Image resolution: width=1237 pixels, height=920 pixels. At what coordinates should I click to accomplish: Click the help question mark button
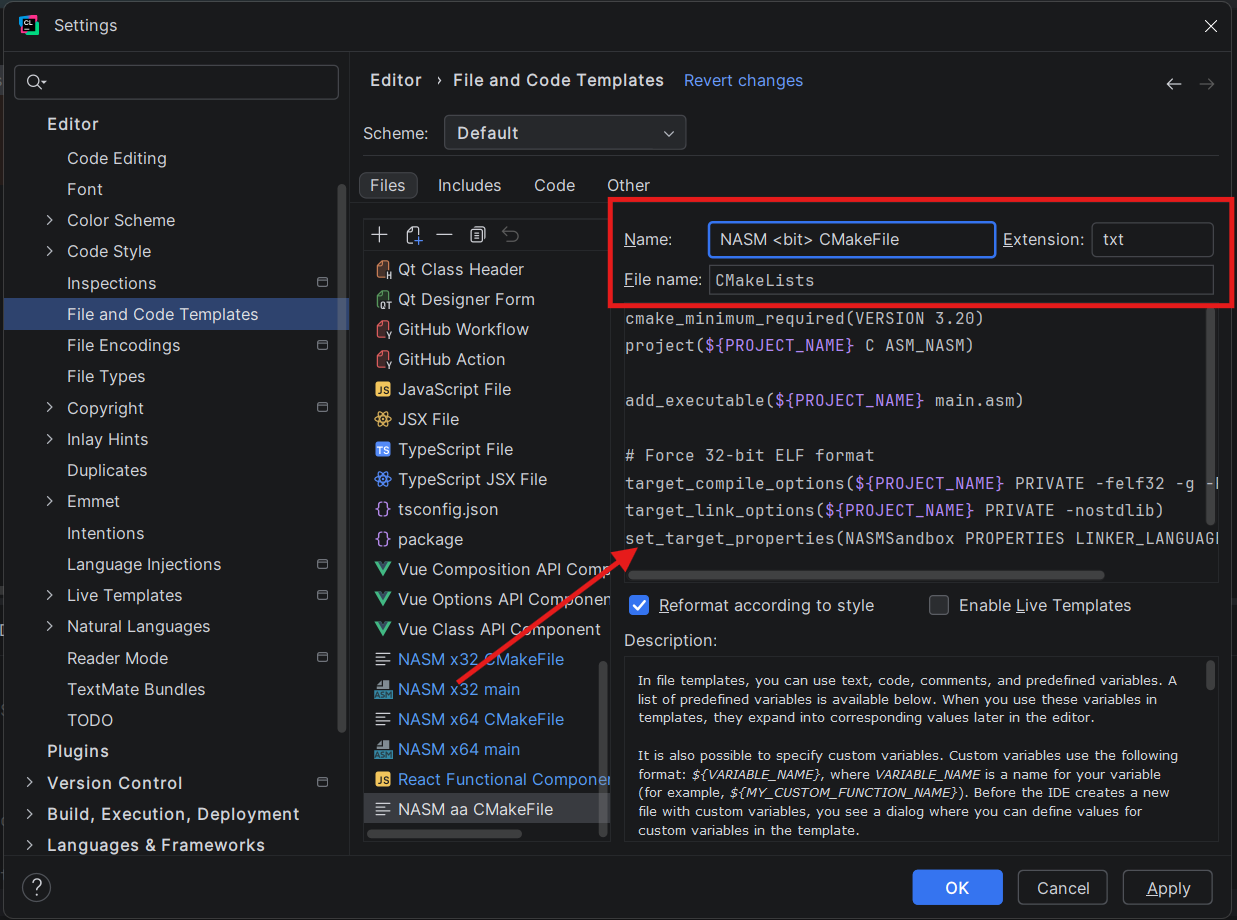click(x=36, y=887)
